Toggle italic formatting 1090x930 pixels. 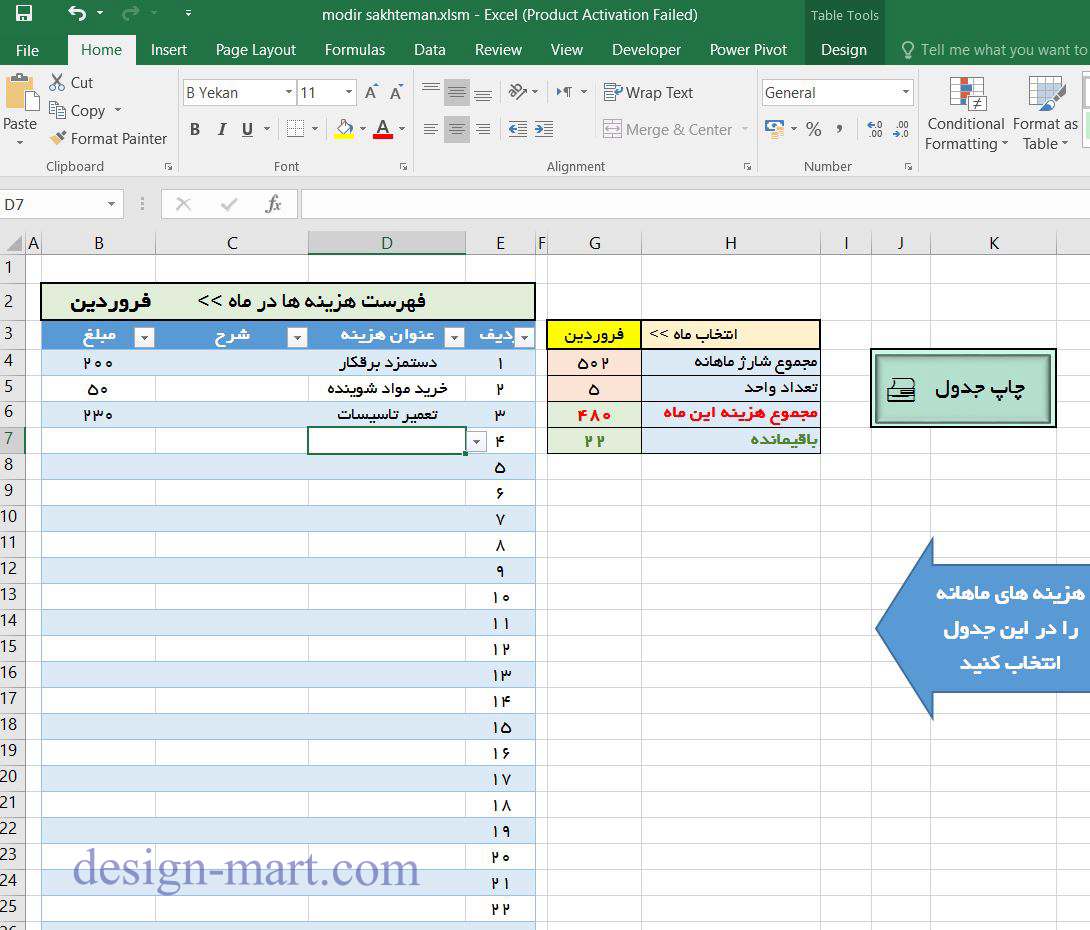[222, 129]
